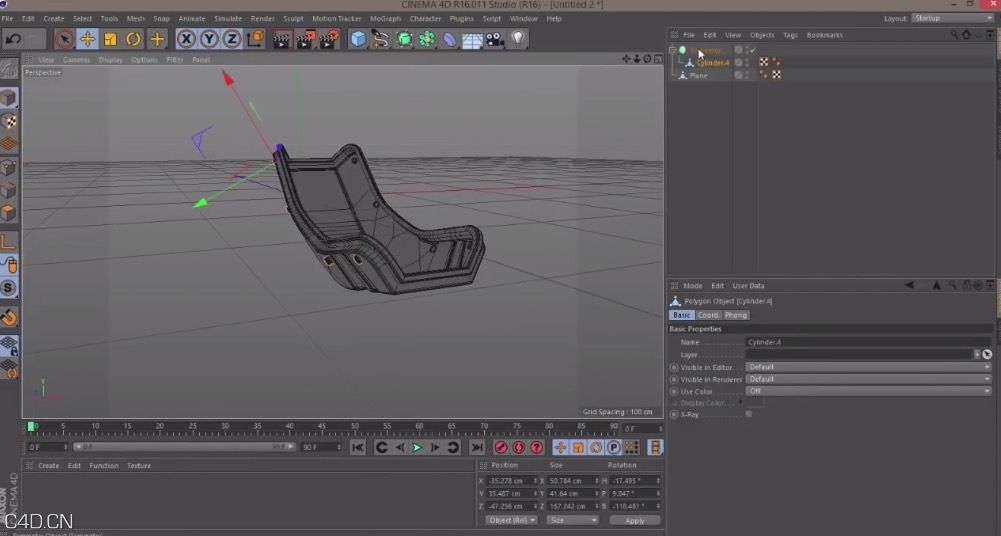Viewport: 1001px width, 536px height.
Task: Select the Basic tab in Attributes
Action: point(681,315)
